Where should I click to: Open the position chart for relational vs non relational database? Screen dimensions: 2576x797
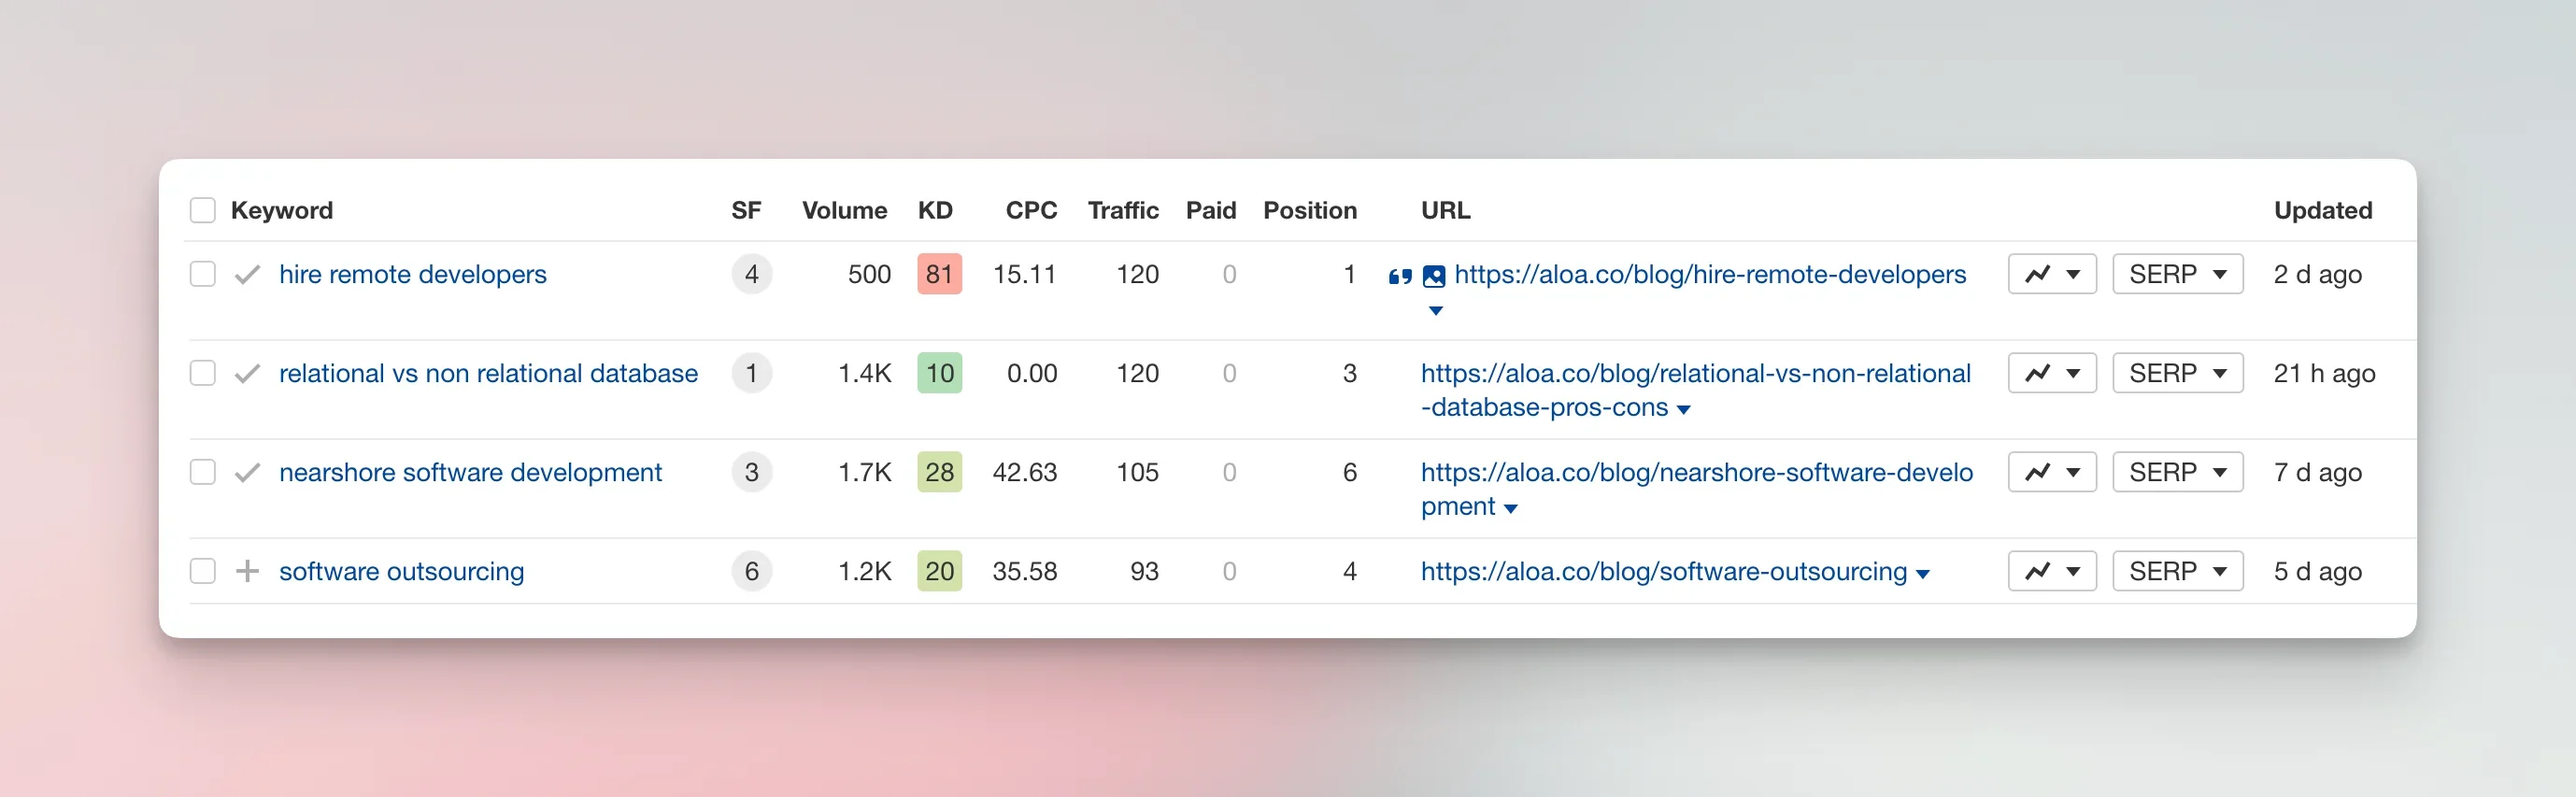pos(2051,373)
